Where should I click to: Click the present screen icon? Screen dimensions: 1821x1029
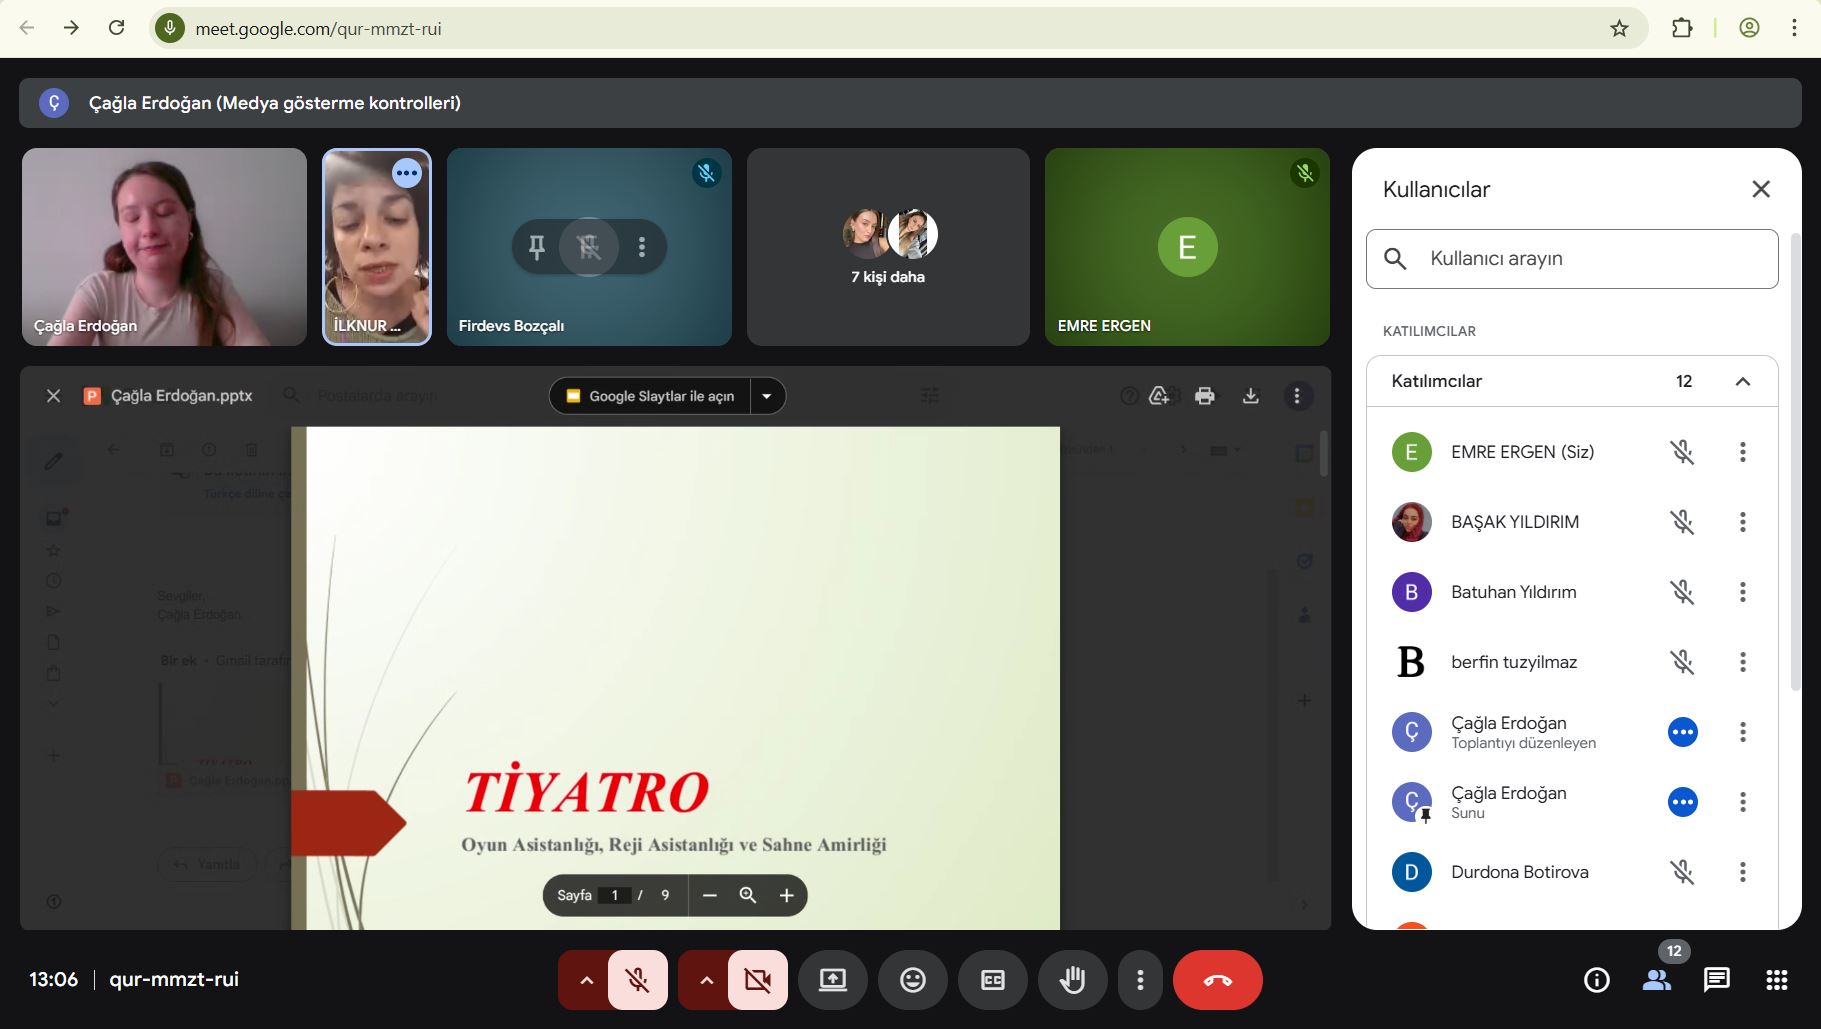(832, 980)
